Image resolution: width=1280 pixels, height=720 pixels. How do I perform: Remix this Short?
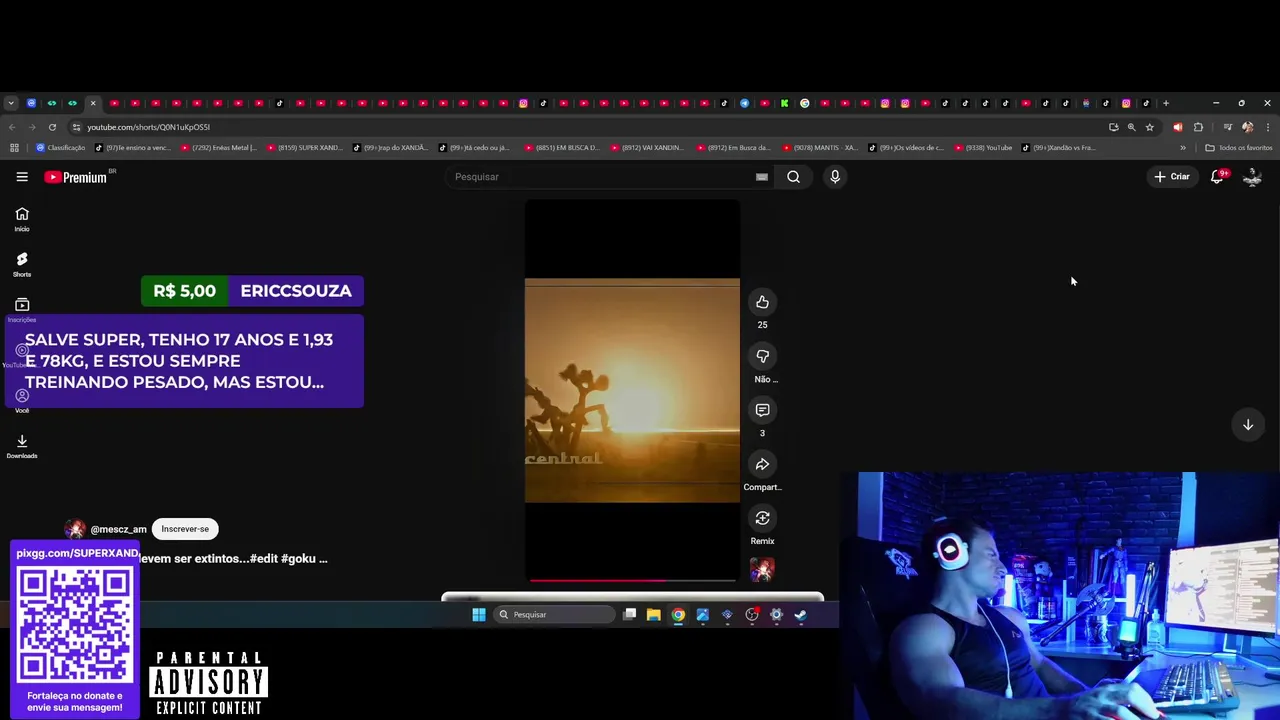(x=762, y=518)
